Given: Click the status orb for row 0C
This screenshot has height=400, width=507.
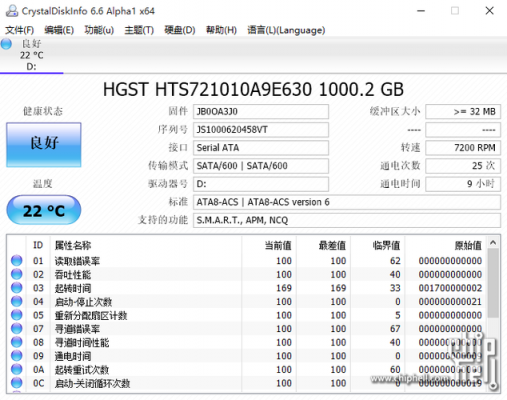Looking at the screenshot, I should pos(16,383).
